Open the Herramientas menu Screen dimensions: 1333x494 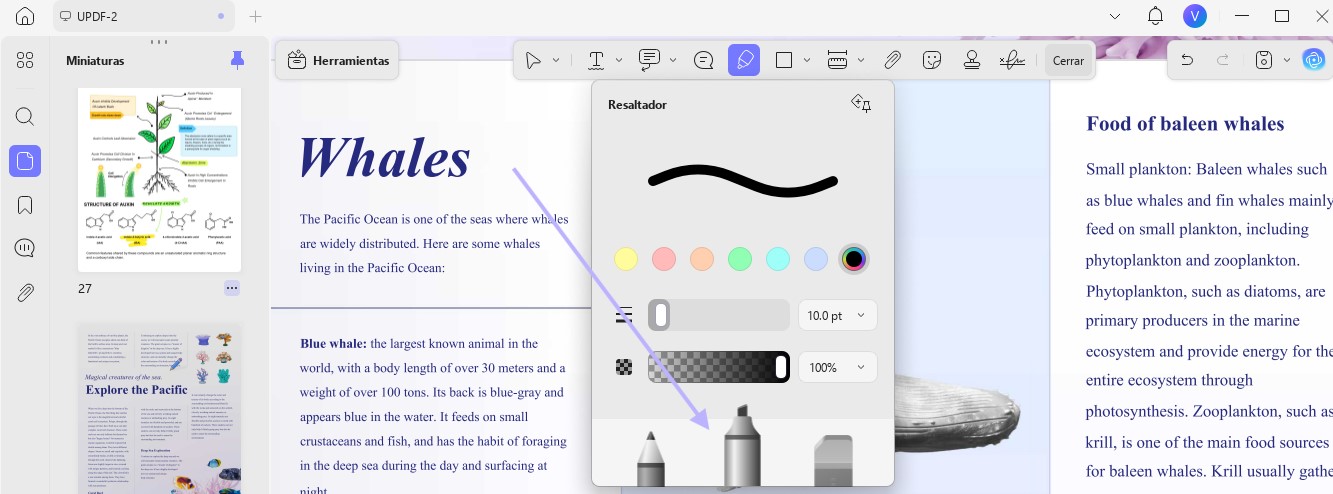(338, 60)
